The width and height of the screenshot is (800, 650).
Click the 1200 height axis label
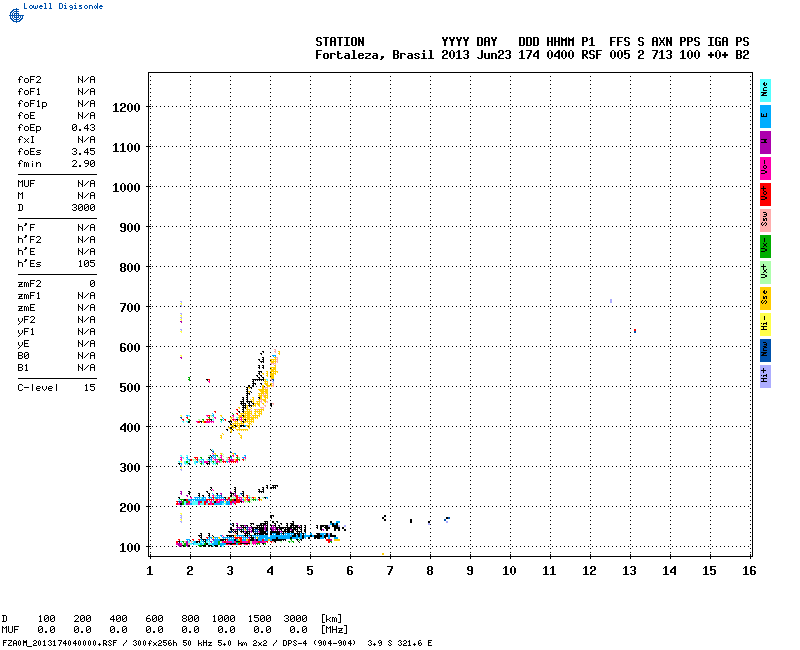pos(126,108)
